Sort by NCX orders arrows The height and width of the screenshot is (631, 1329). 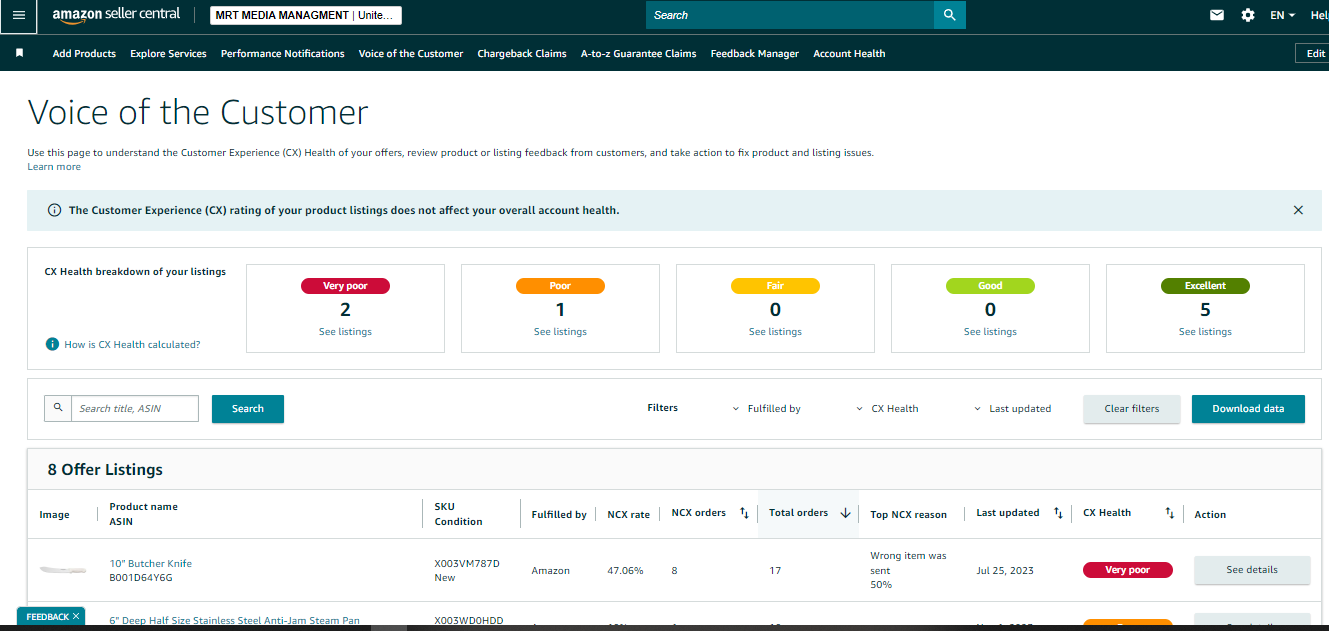(x=744, y=513)
